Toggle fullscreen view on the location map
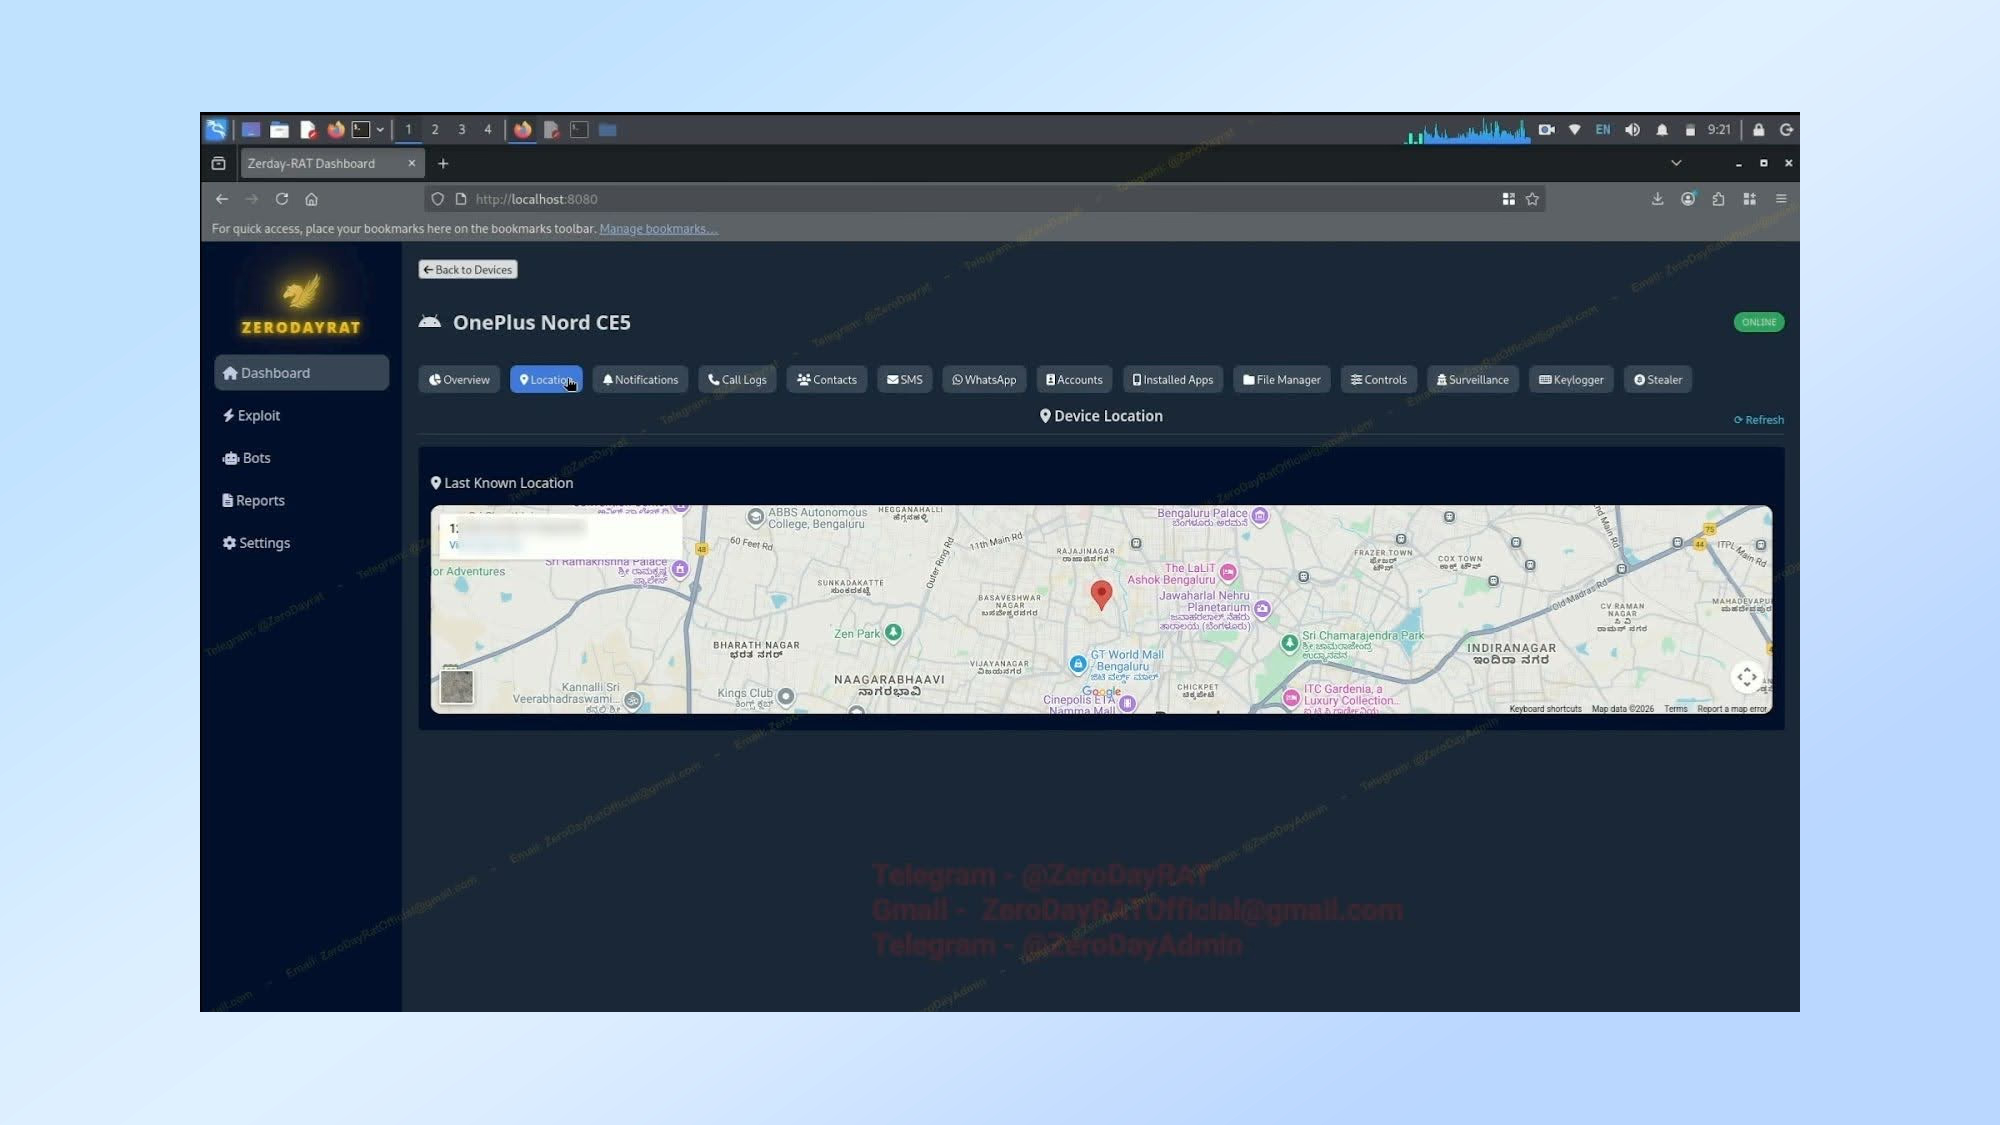 [1747, 678]
